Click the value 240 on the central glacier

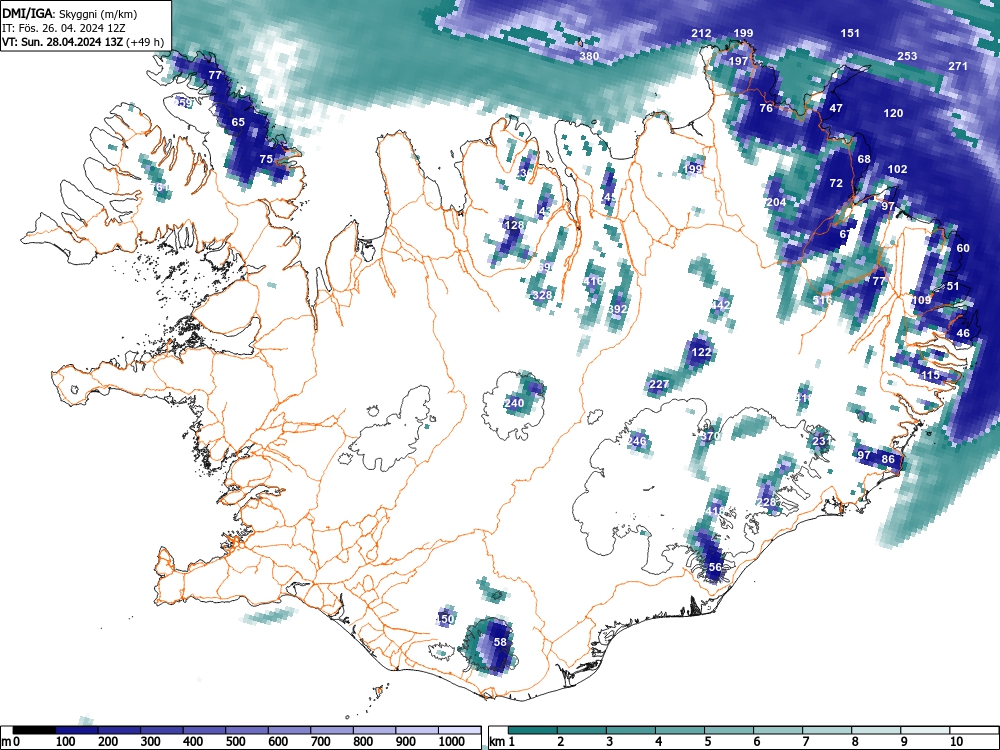pos(514,403)
